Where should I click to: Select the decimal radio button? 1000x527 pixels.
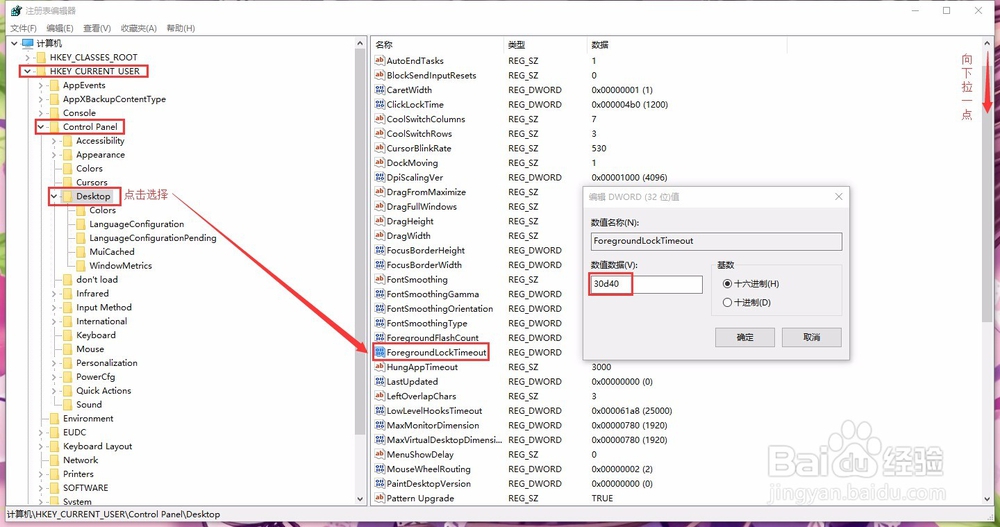(x=727, y=302)
